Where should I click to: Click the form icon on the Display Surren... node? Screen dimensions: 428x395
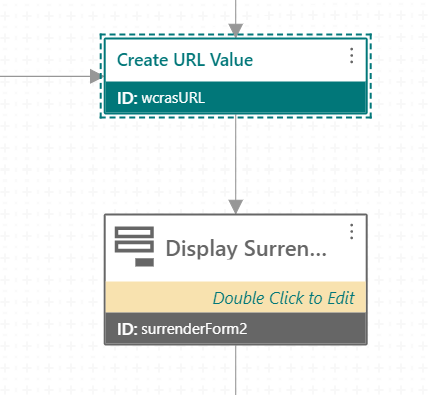pyautogui.click(x=134, y=247)
